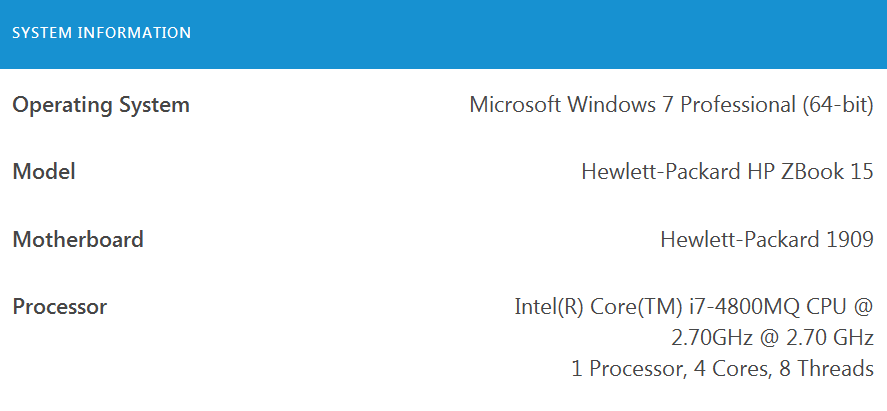The width and height of the screenshot is (887, 411).
Task: Click the Motherboard label
Action: tap(78, 239)
